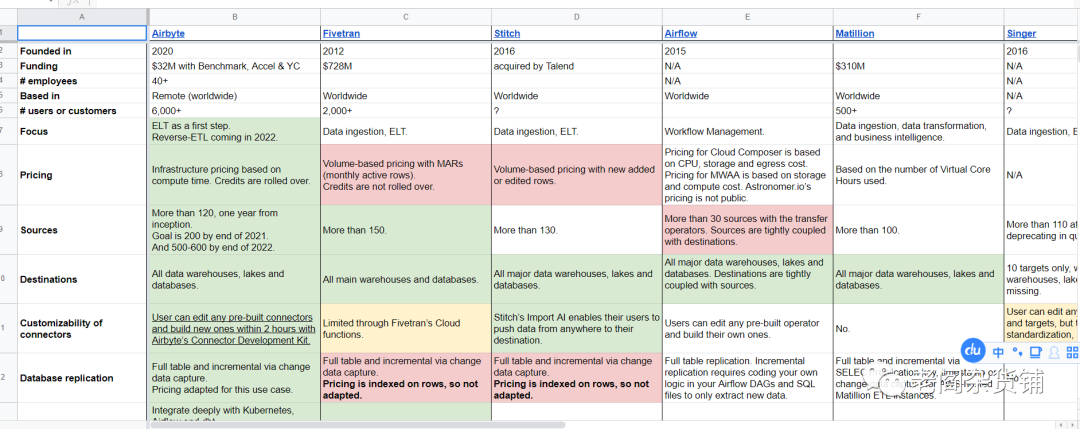This screenshot has width=1080, height=429.
Task: Follow the underlined Airbyte connector customizability link
Action: [x=232, y=328]
